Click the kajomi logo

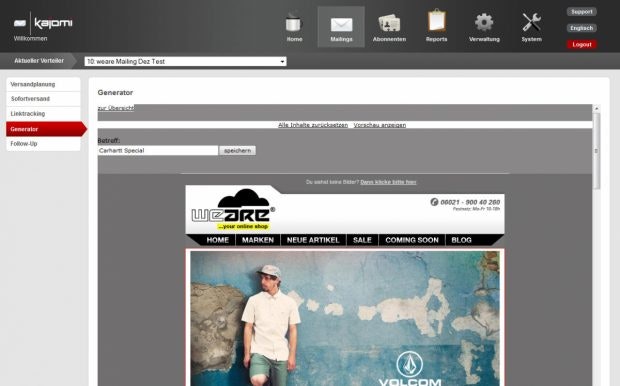point(43,23)
